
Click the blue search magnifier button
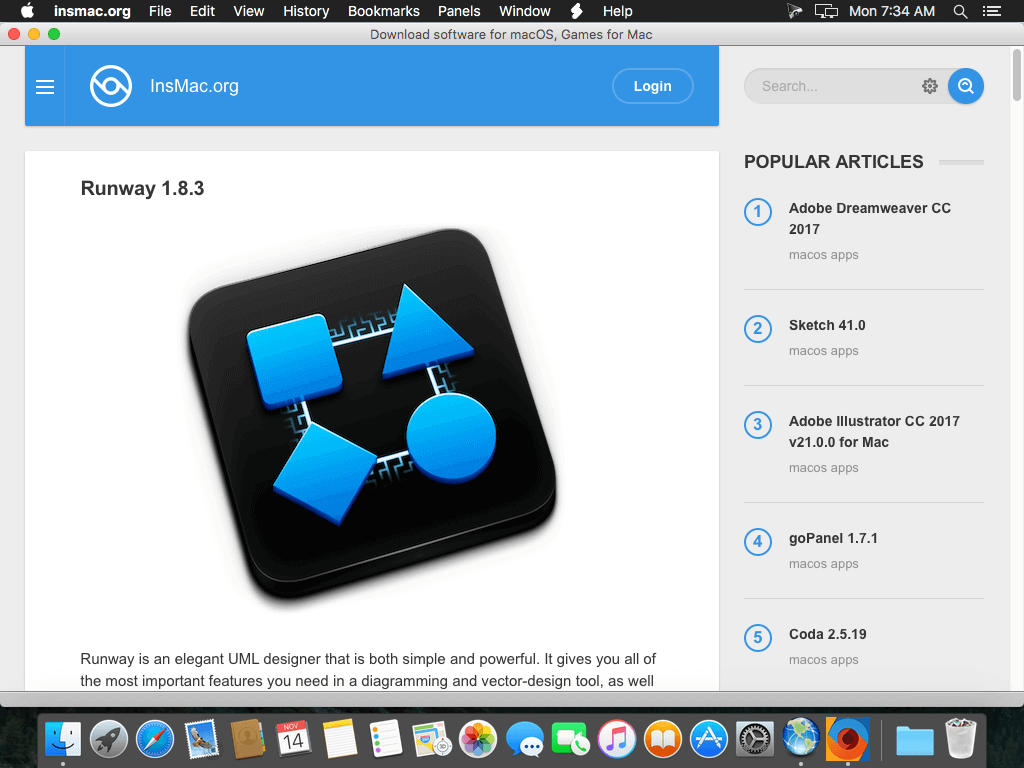tap(965, 86)
